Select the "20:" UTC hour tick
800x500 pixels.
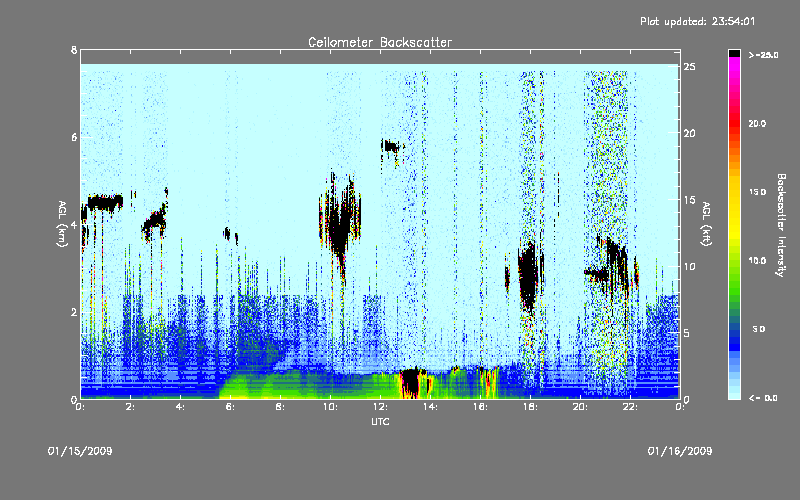pos(581,407)
